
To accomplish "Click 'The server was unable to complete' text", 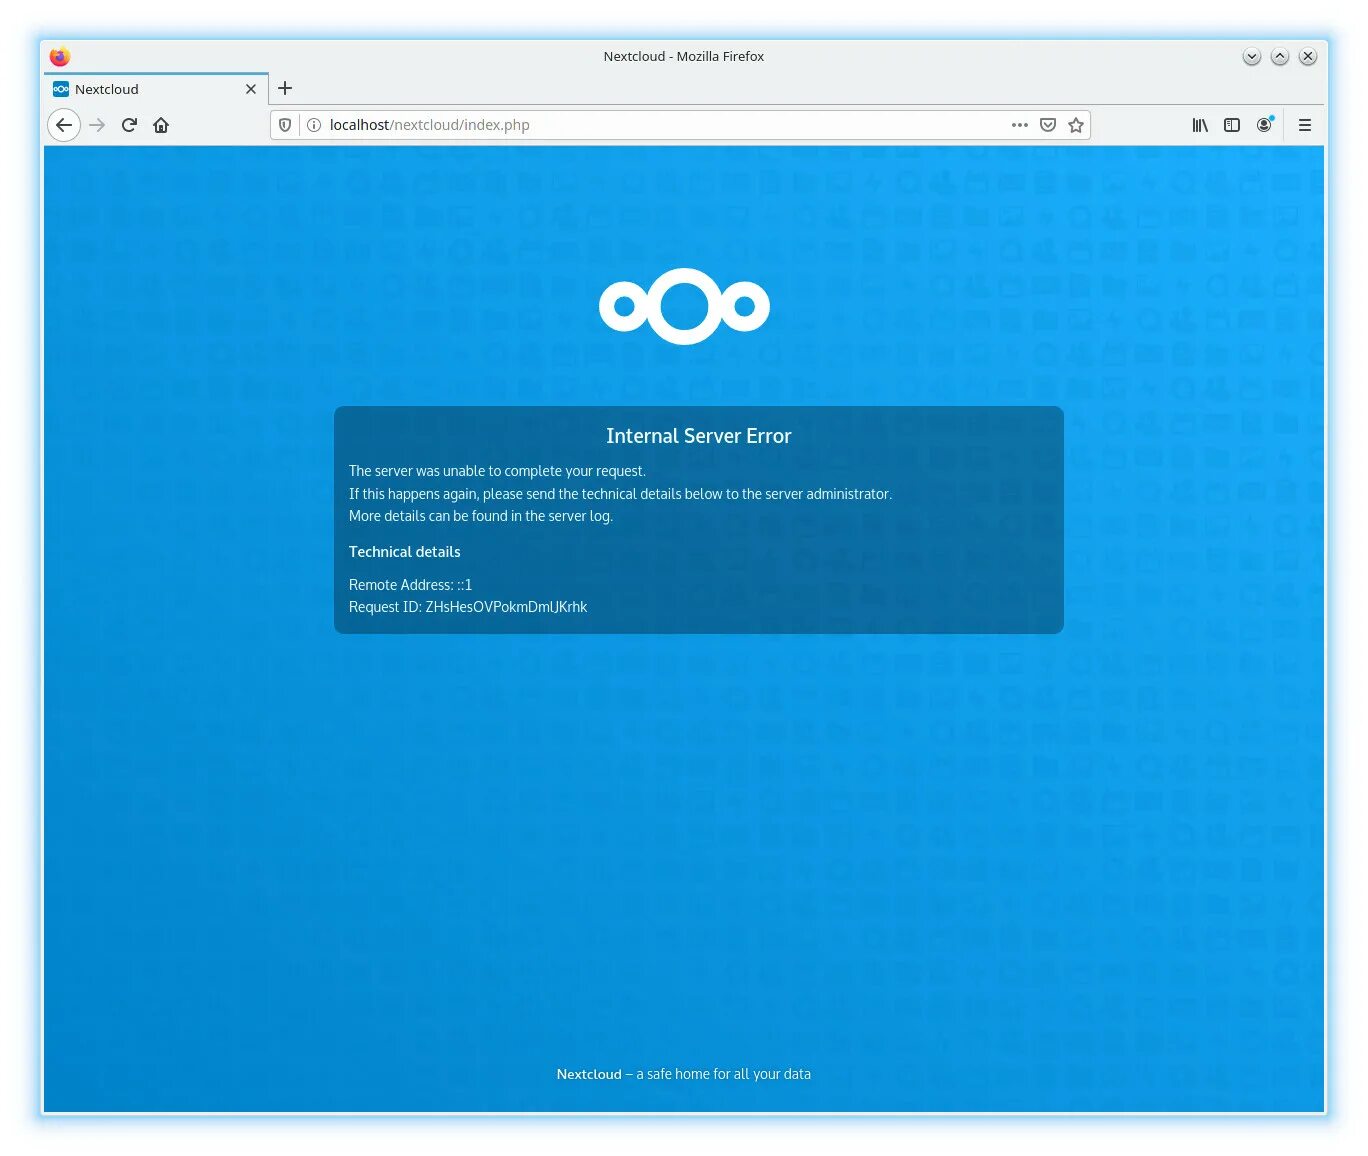I will click(x=497, y=471).
